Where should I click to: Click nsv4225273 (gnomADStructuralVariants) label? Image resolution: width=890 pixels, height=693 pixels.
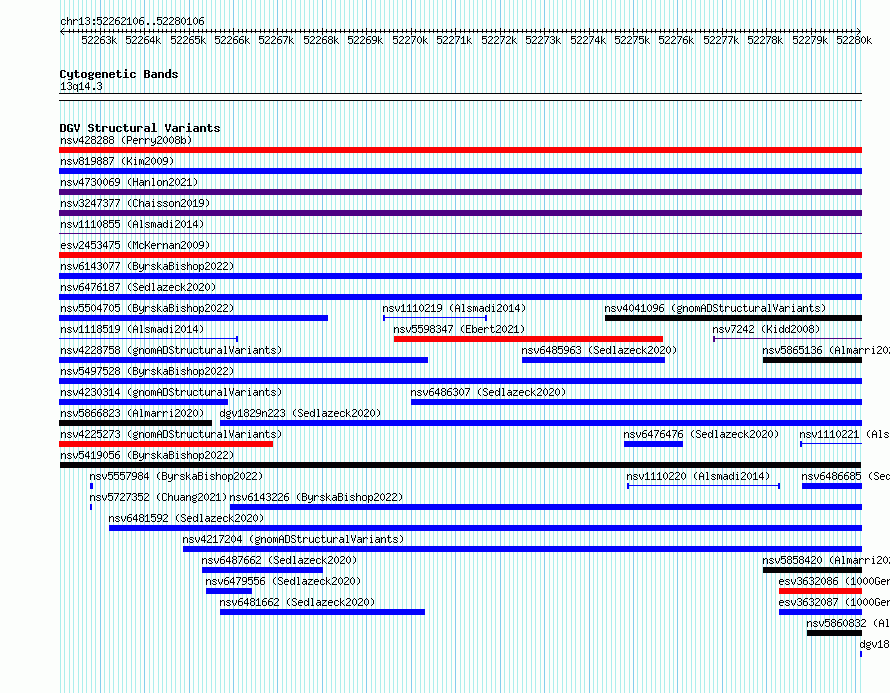click(171, 434)
